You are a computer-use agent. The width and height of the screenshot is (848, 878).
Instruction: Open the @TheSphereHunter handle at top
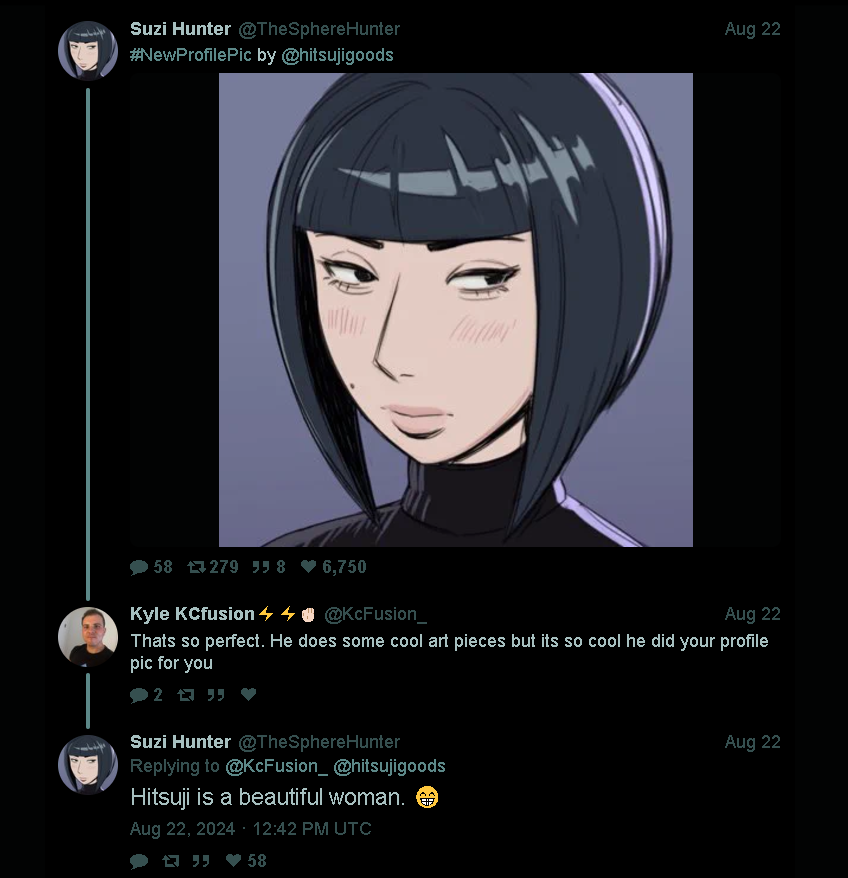coord(319,29)
